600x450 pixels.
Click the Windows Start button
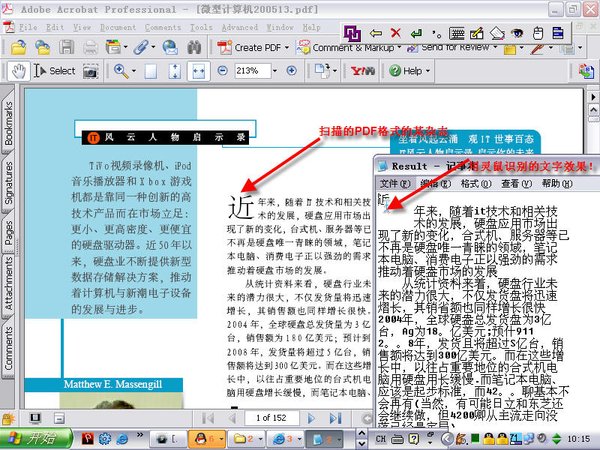pyautogui.click(x=32, y=438)
